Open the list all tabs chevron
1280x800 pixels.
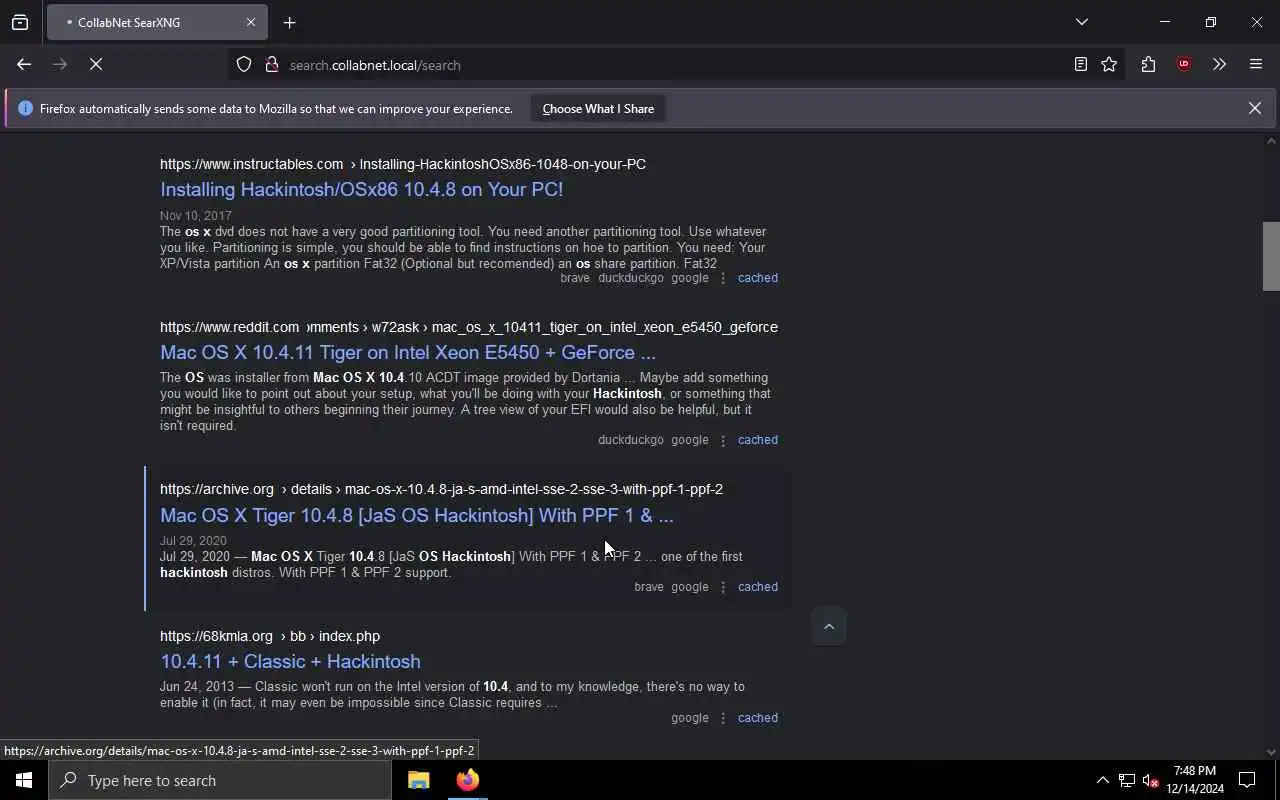click(1081, 22)
